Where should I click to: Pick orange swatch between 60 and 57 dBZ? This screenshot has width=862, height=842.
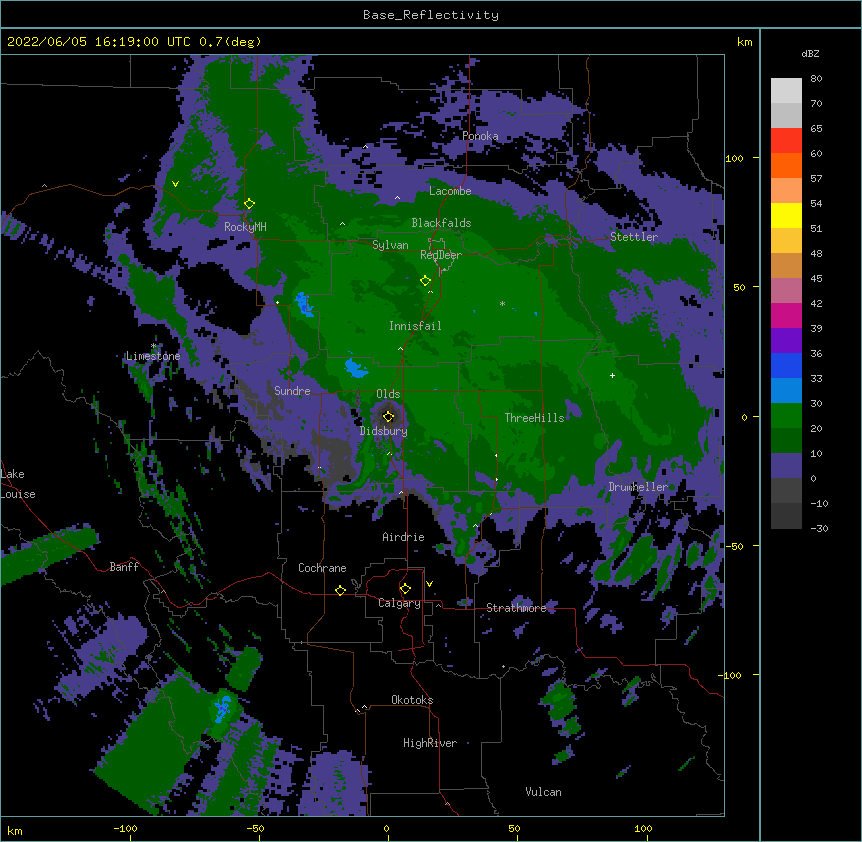pos(786,166)
